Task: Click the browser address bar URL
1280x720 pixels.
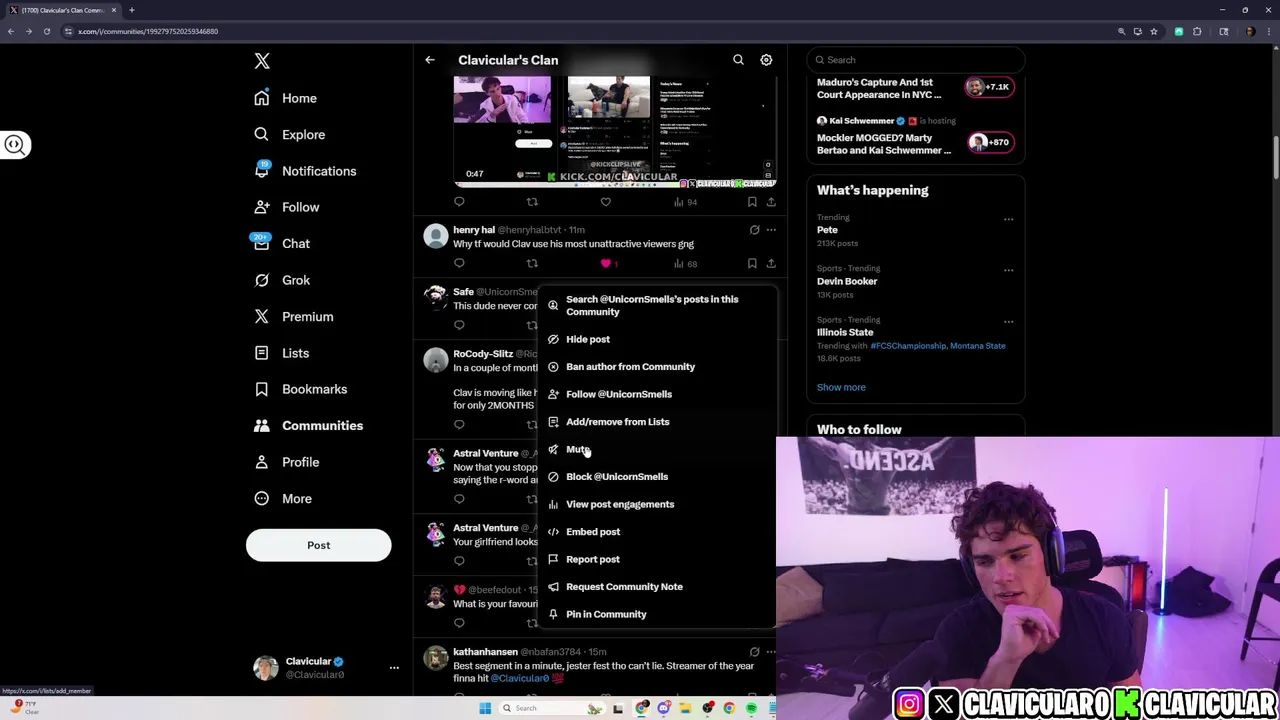Action: point(148,31)
